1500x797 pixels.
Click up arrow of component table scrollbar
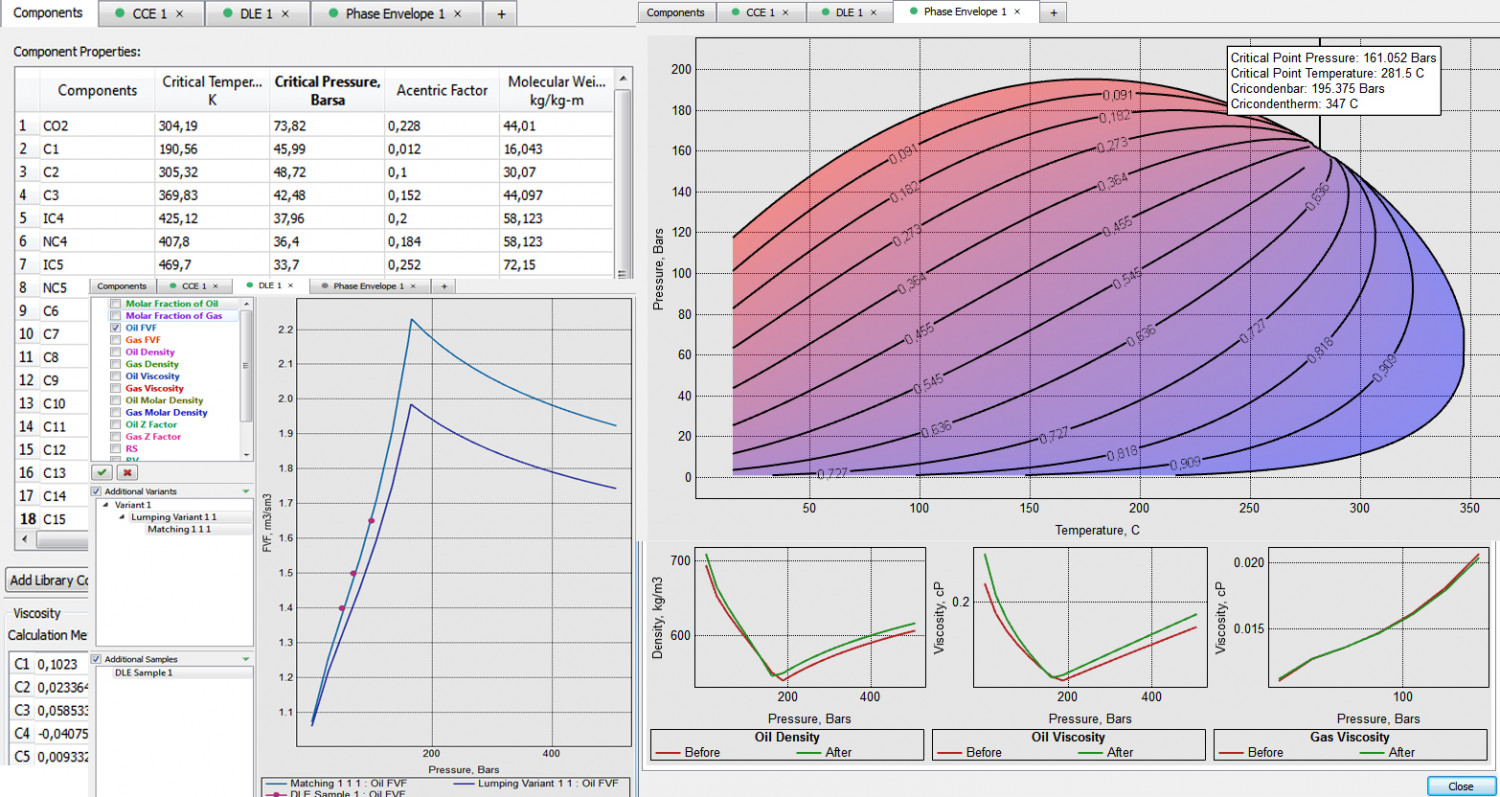click(x=624, y=79)
